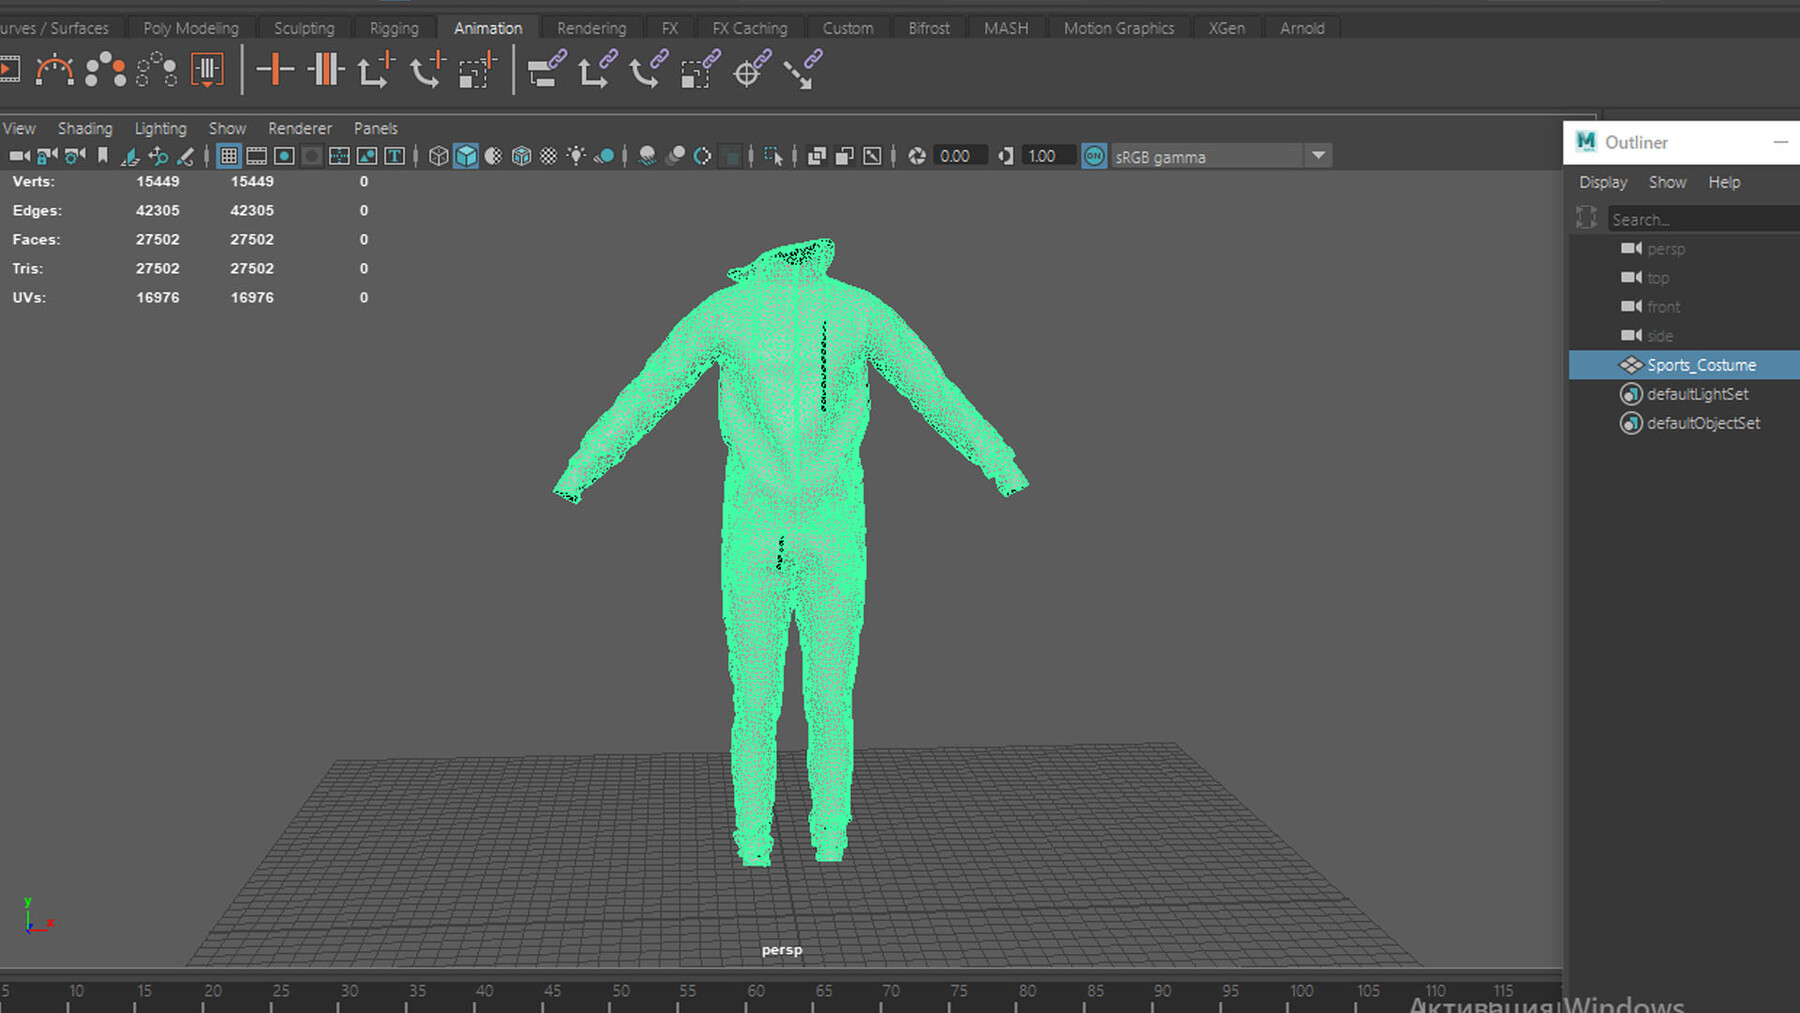Image resolution: width=1800 pixels, height=1013 pixels.
Task: Toggle the ON view transform button
Action: click(1094, 156)
